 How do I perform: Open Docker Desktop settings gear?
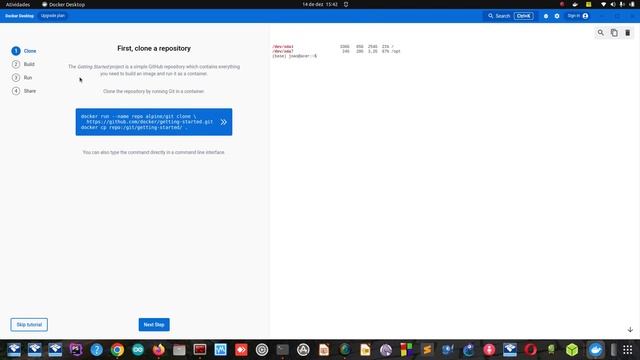(x=557, y=16)
